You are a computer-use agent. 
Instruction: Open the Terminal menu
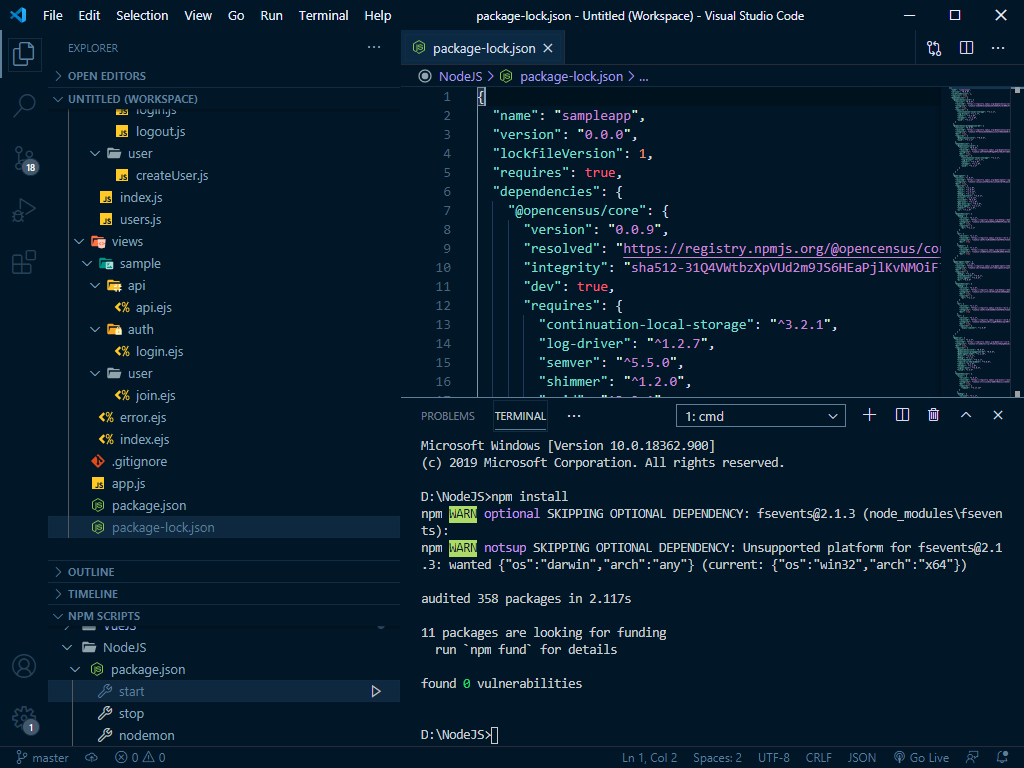323,16
